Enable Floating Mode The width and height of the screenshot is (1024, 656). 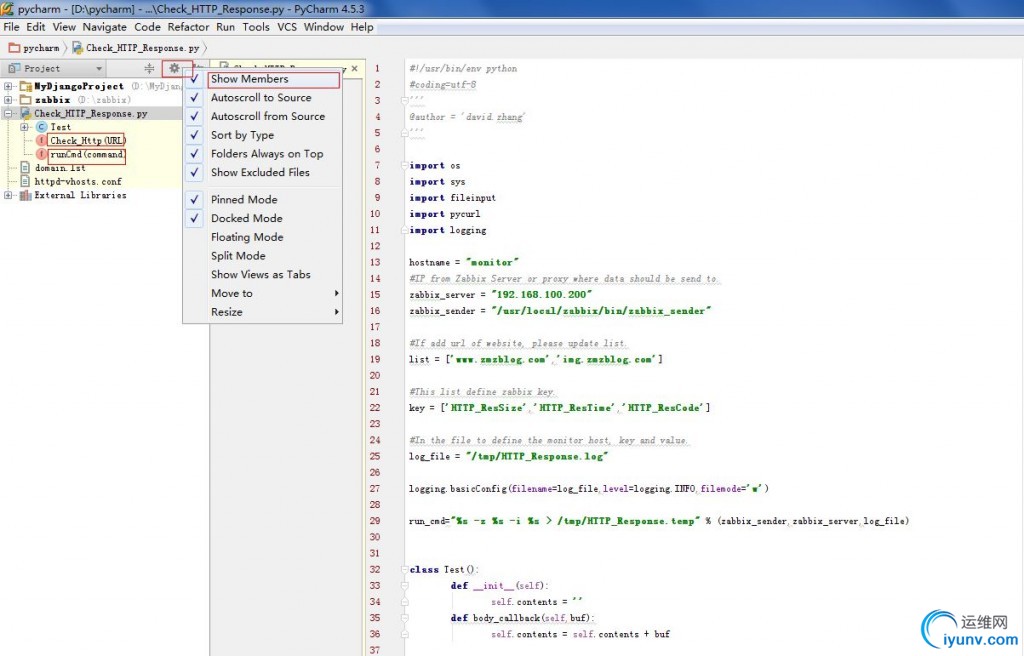tap(262, 237)
